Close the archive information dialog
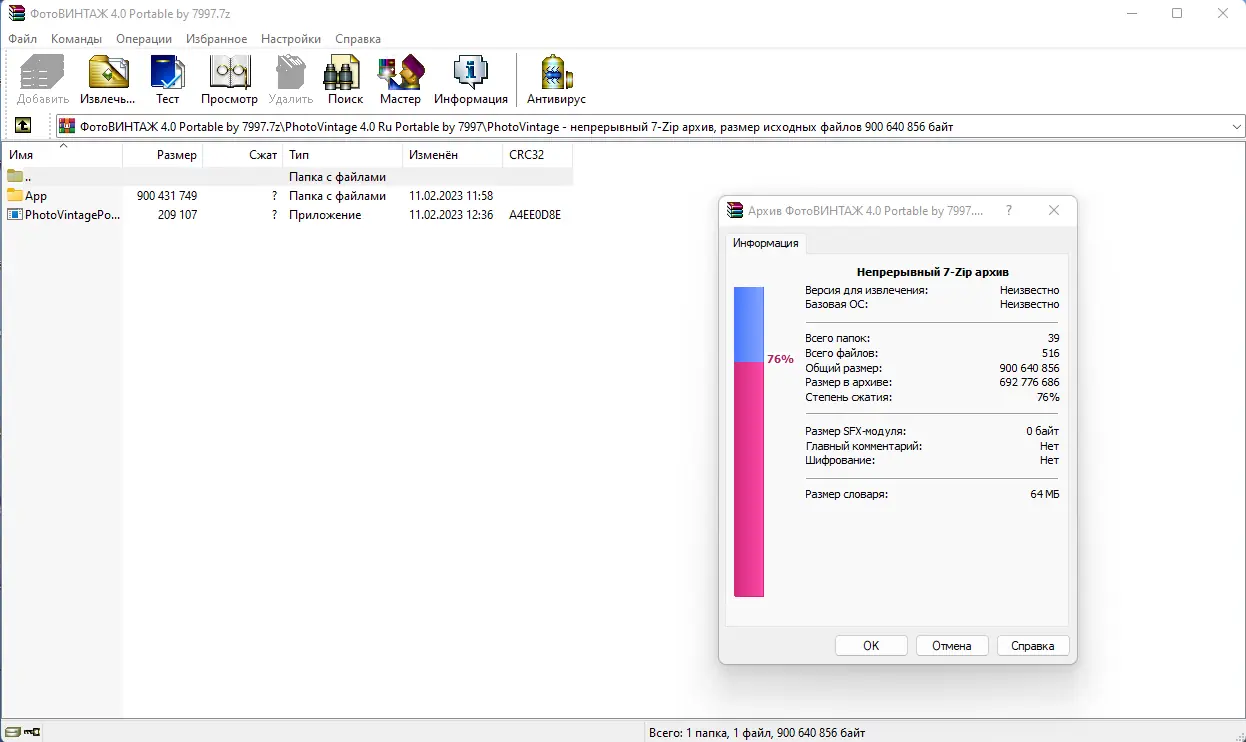Image resolution: width=1246 pixels, height=742 pixels. tap(1053, 210)
